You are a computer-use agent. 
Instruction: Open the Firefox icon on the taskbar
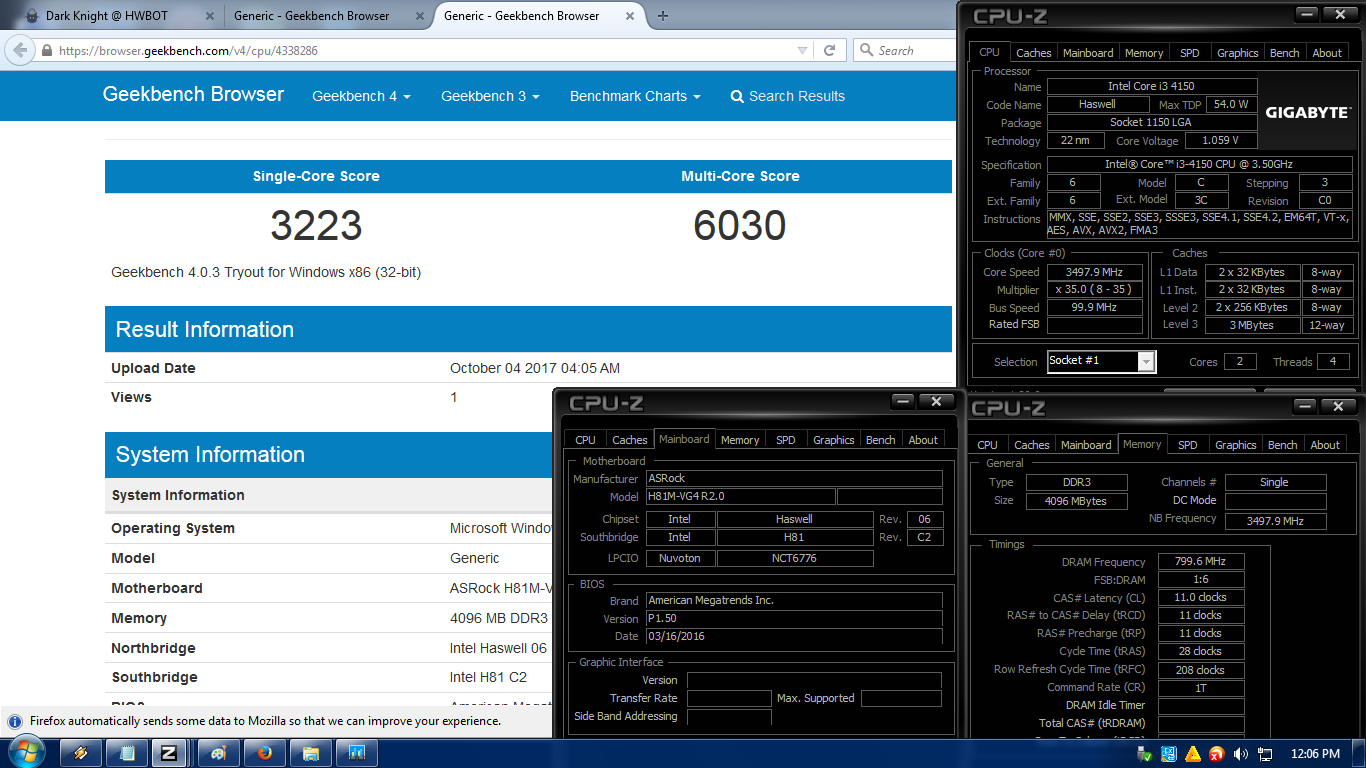(264, 753)
